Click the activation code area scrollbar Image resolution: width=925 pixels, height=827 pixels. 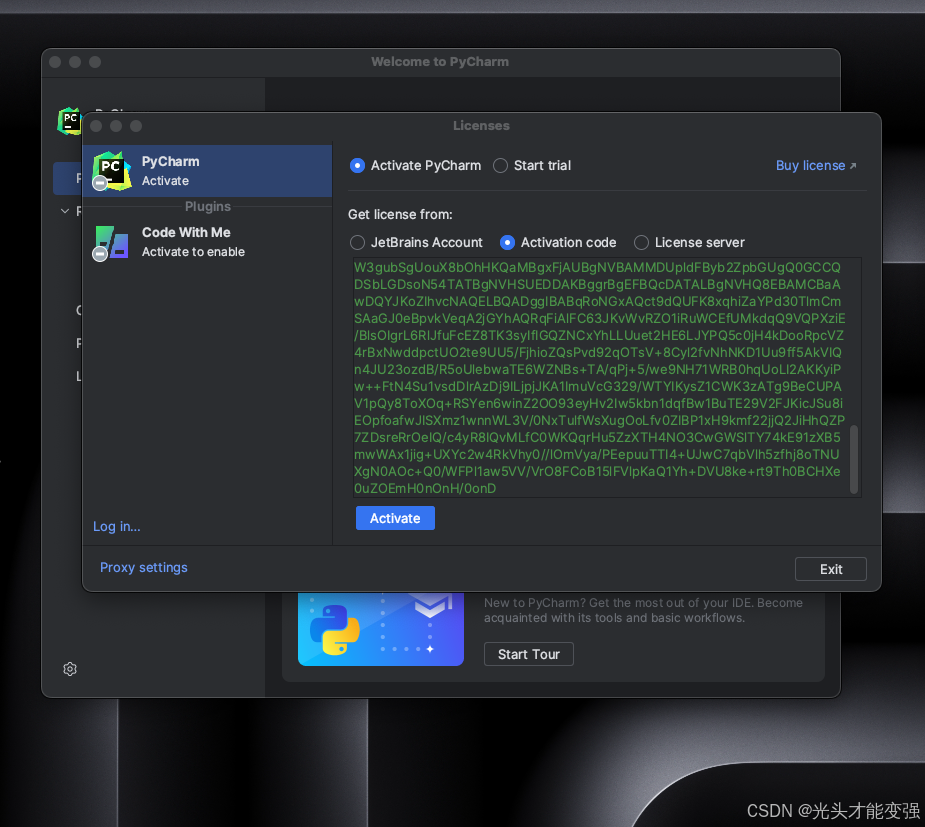[854, 459]
